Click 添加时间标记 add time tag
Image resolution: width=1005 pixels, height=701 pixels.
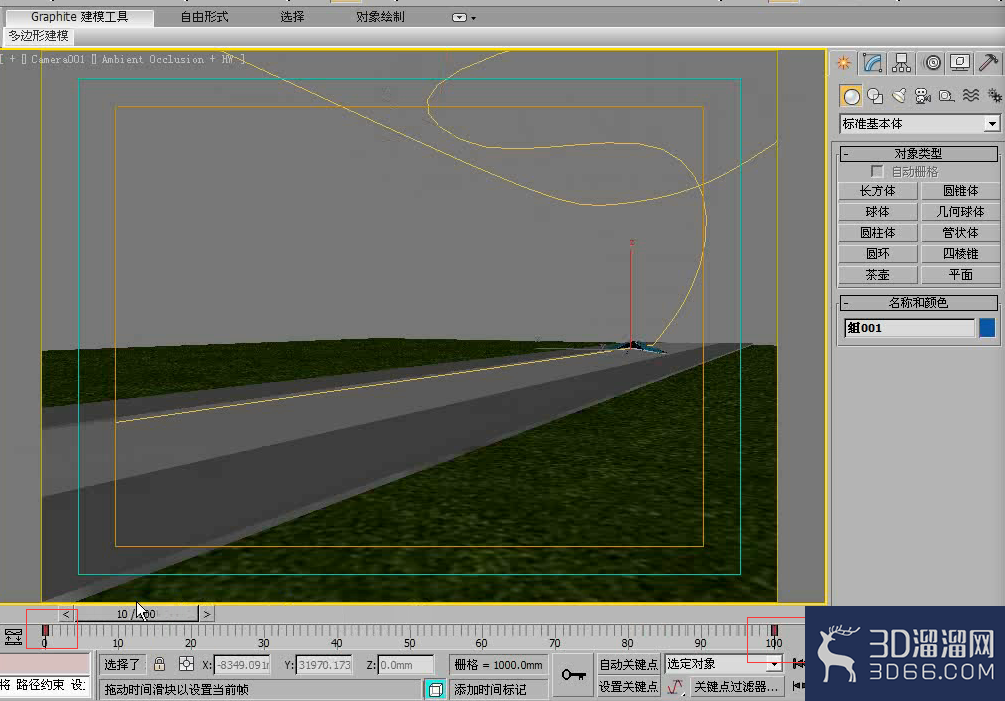point(499,689)
